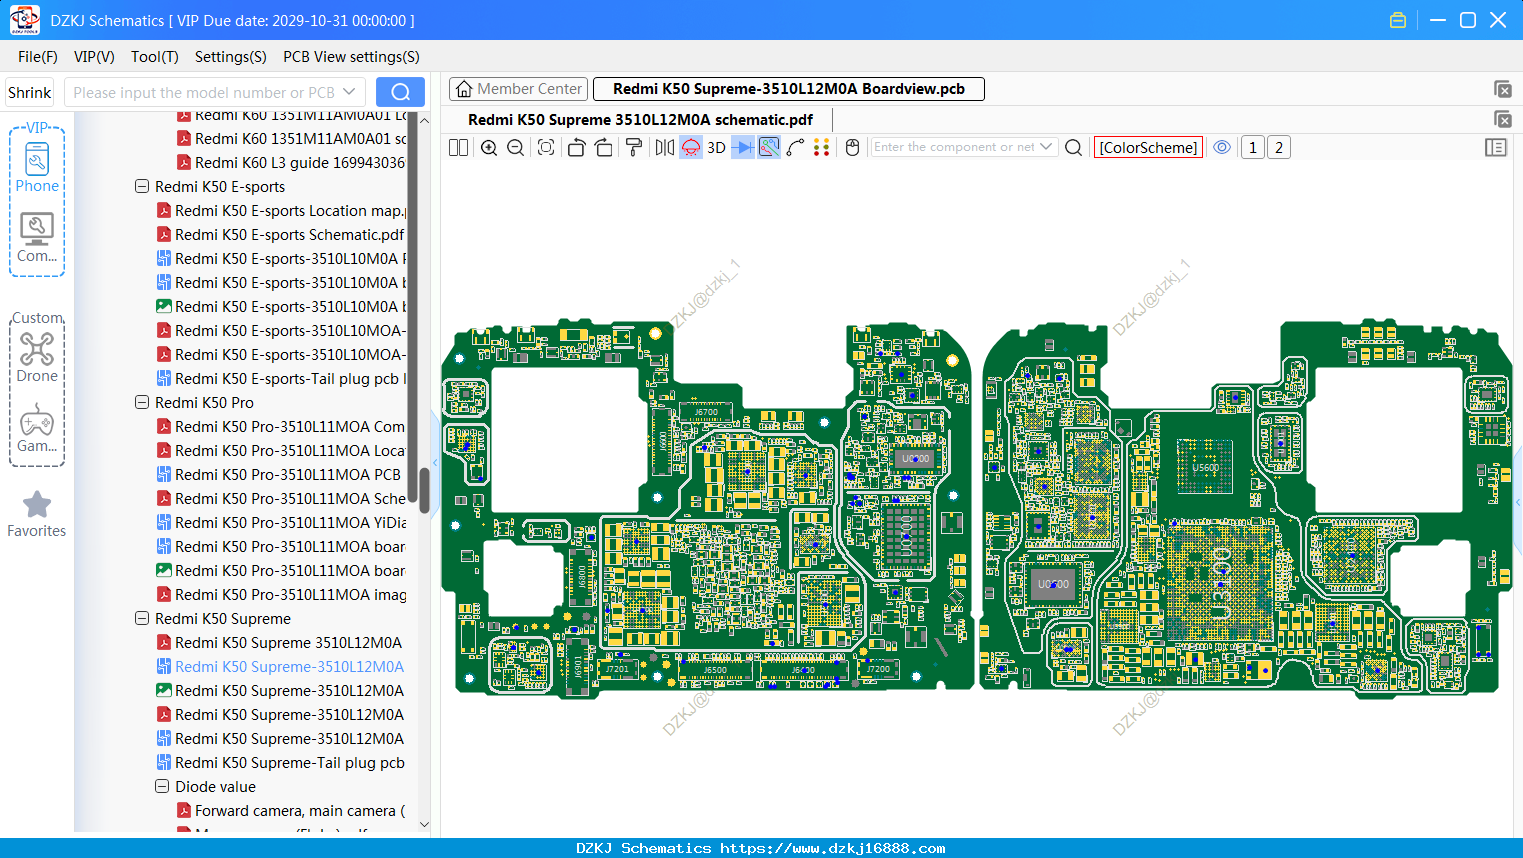1523x858 pixels.
Task: Open Redmi K50 Pro-3510L11MOA PCB file
Action: [x=279, y=474]
